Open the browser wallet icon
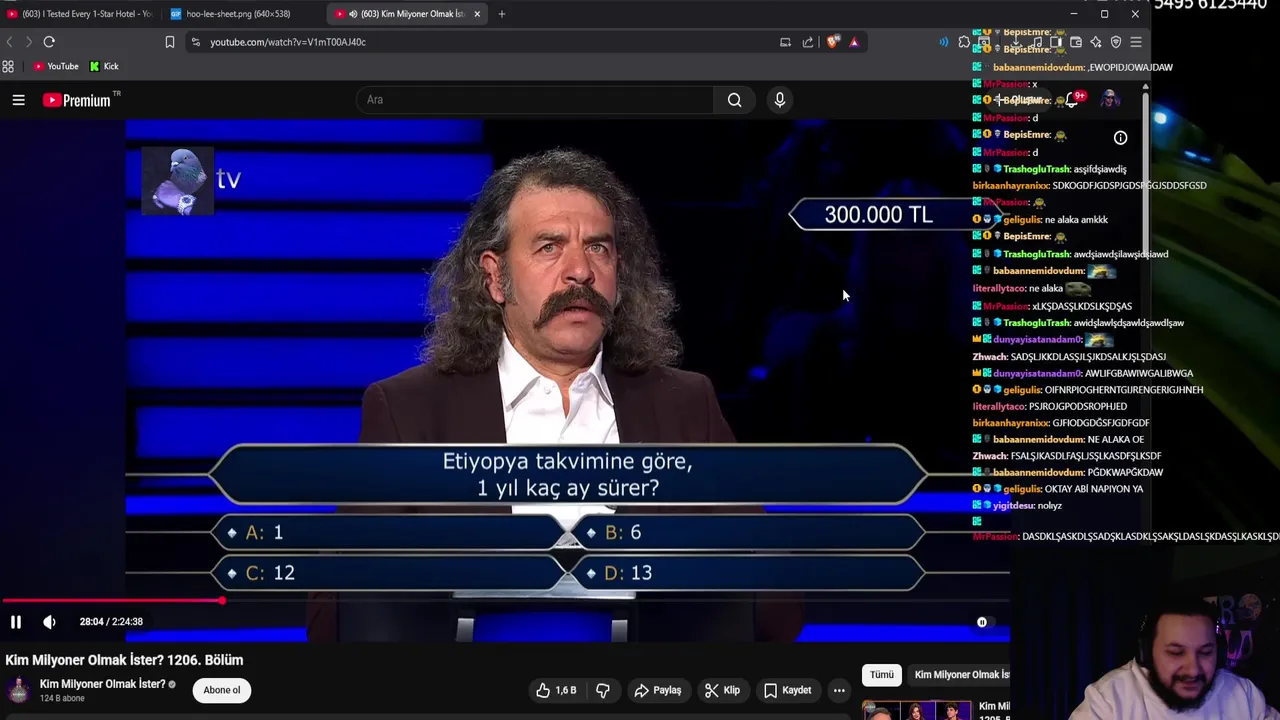The height and width of the screenshot is (720, 1280). coord(1076,42)
